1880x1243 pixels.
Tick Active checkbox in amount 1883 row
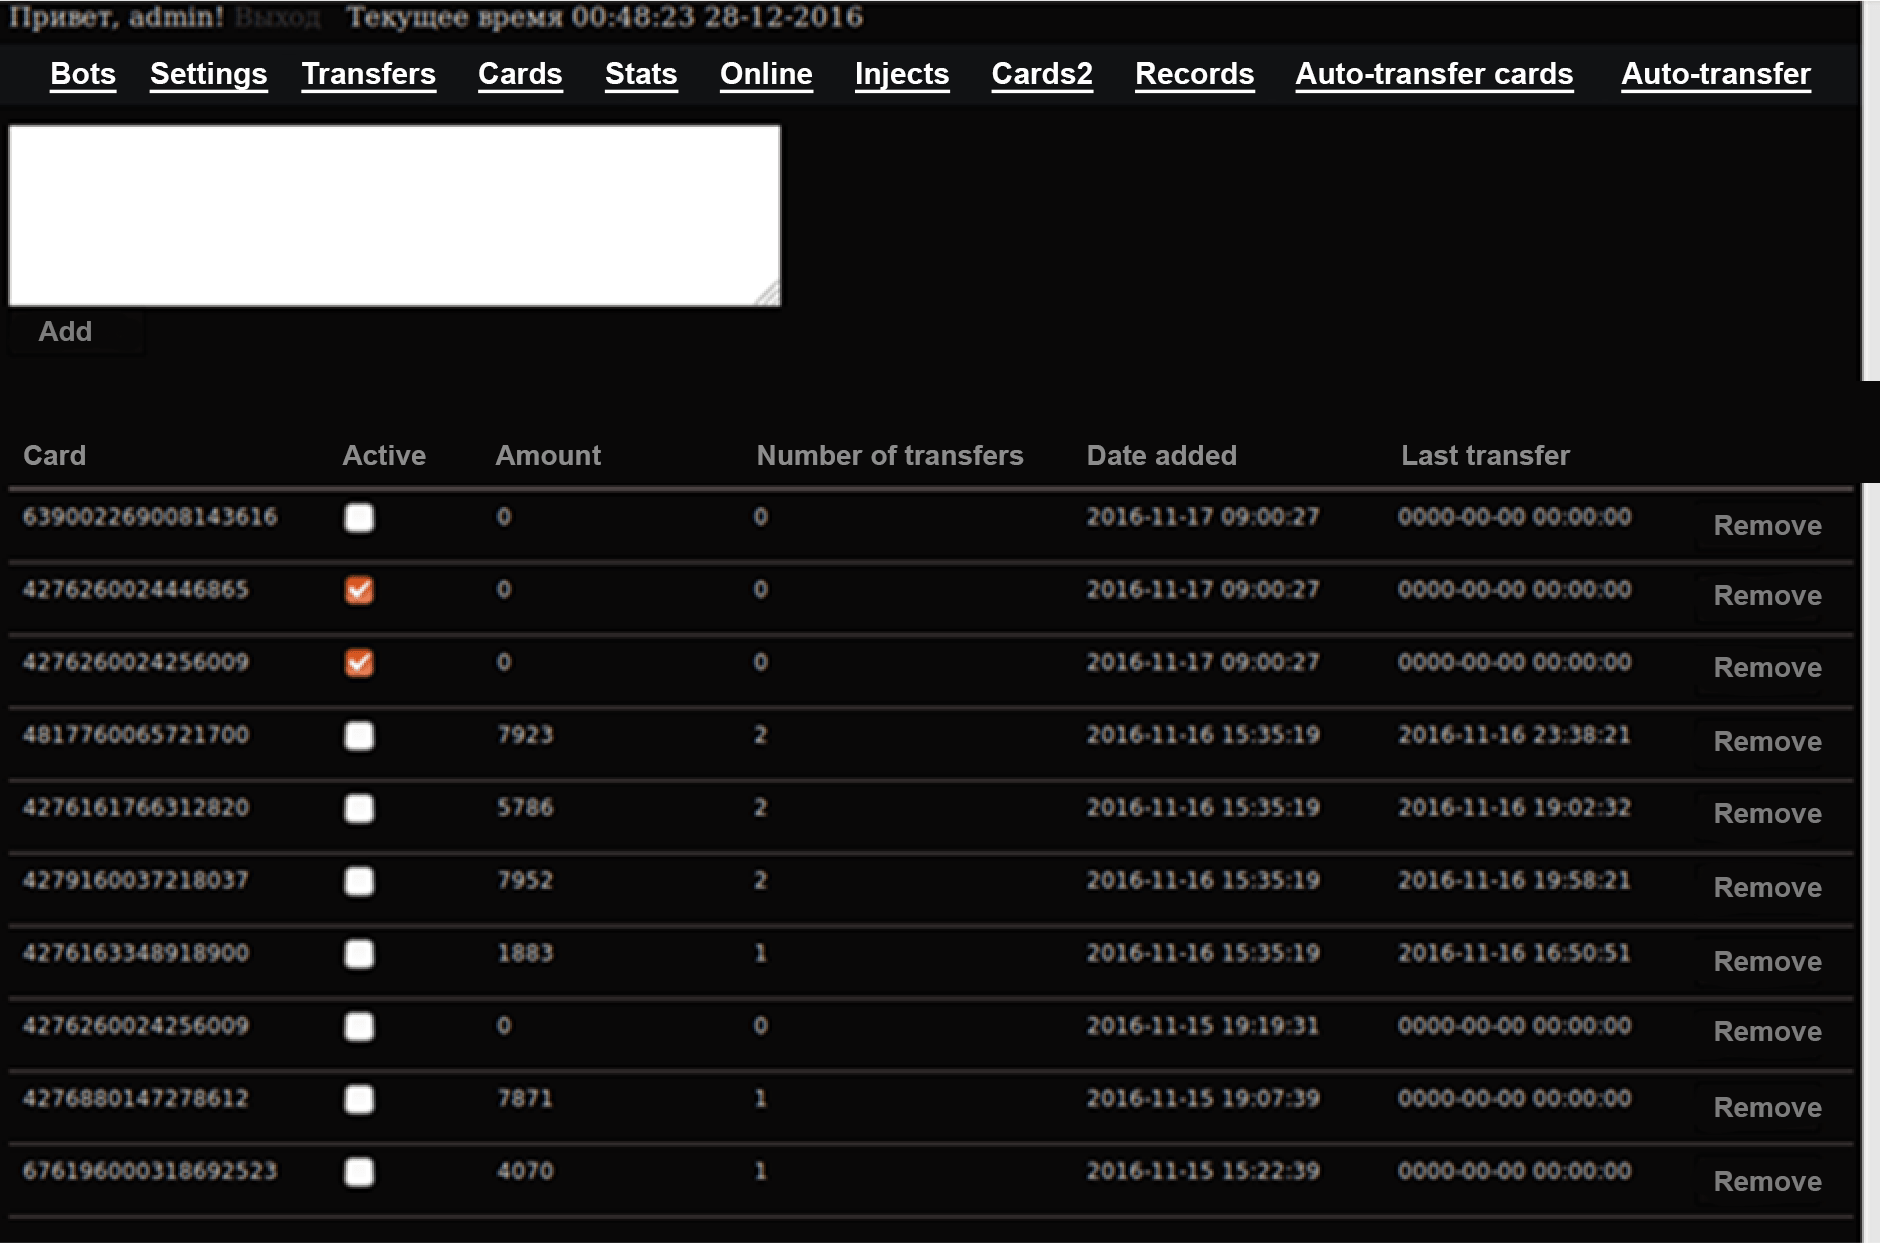(x=359, y=954)
